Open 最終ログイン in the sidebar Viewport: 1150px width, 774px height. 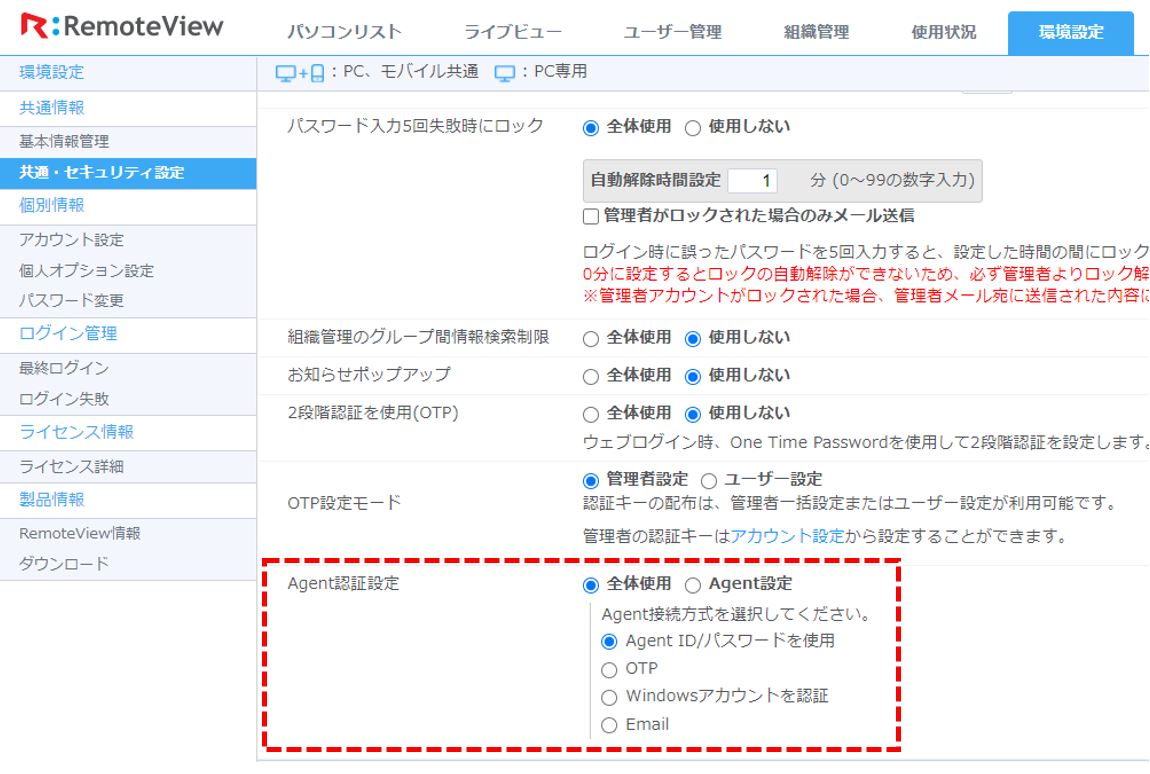click(64, 368)
